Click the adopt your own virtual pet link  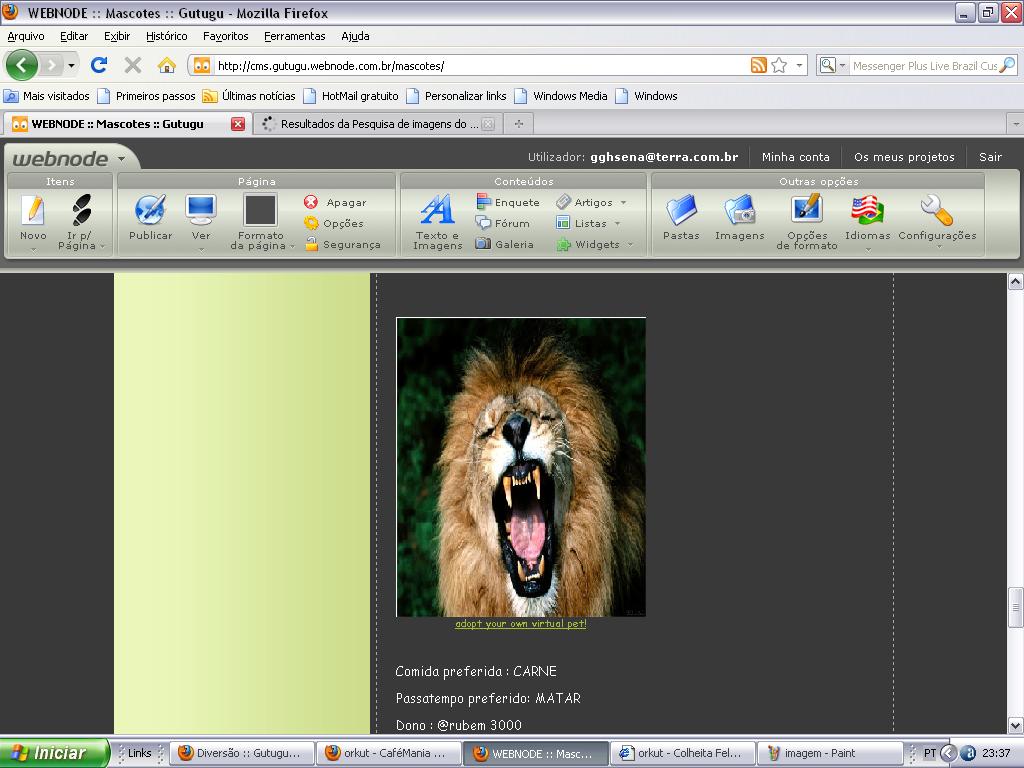click(520, 624)
